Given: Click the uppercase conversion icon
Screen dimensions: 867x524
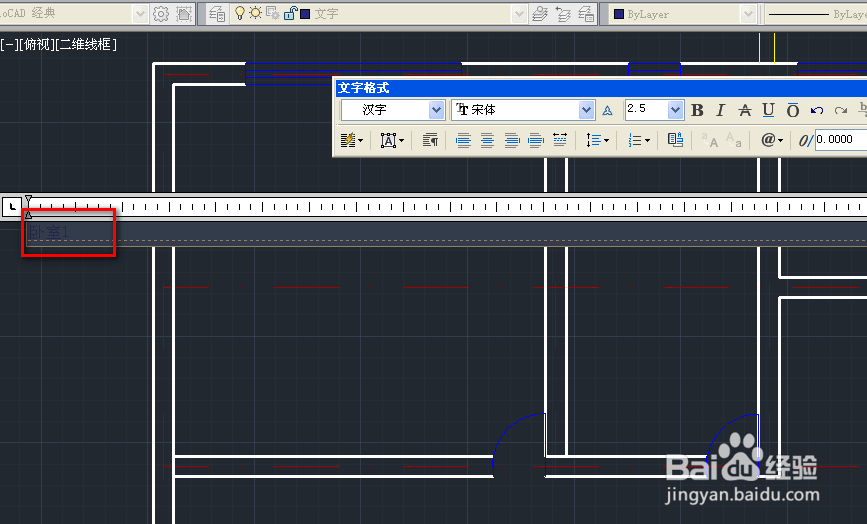Looking at the screenshot, I should tap(709, 140).
